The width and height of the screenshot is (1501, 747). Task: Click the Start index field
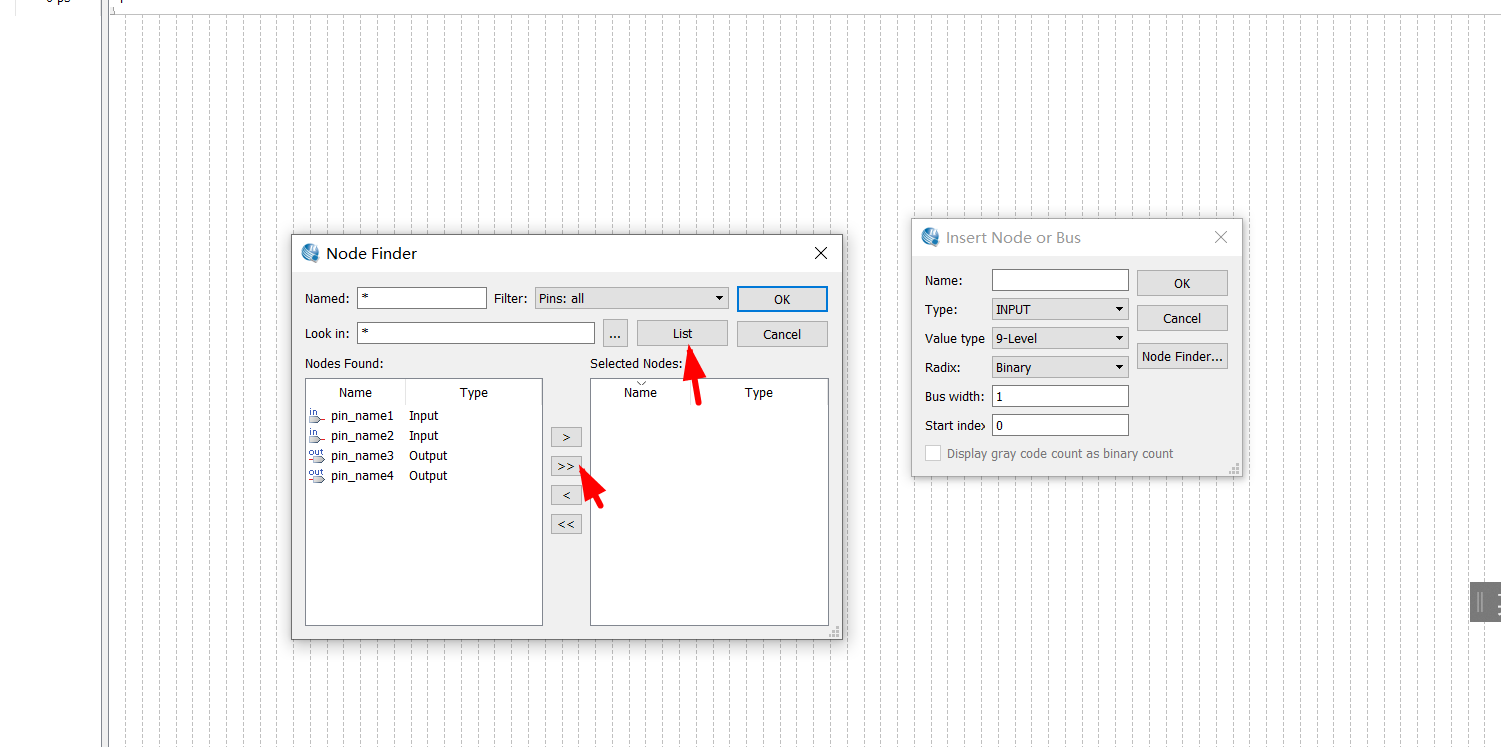click(x=1060, y=425)
